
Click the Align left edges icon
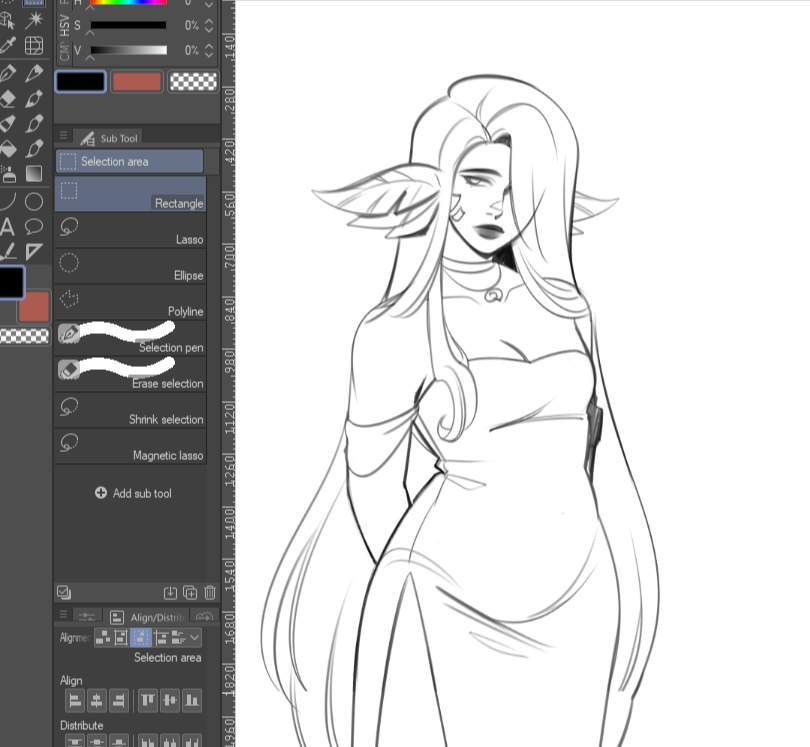click(x=73, y=701)
